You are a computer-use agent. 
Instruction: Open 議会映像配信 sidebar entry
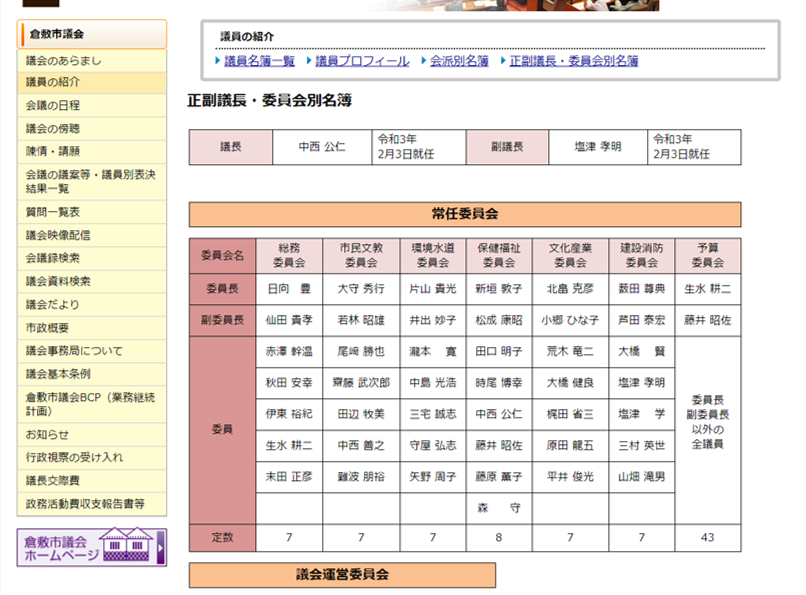(92, 235)
